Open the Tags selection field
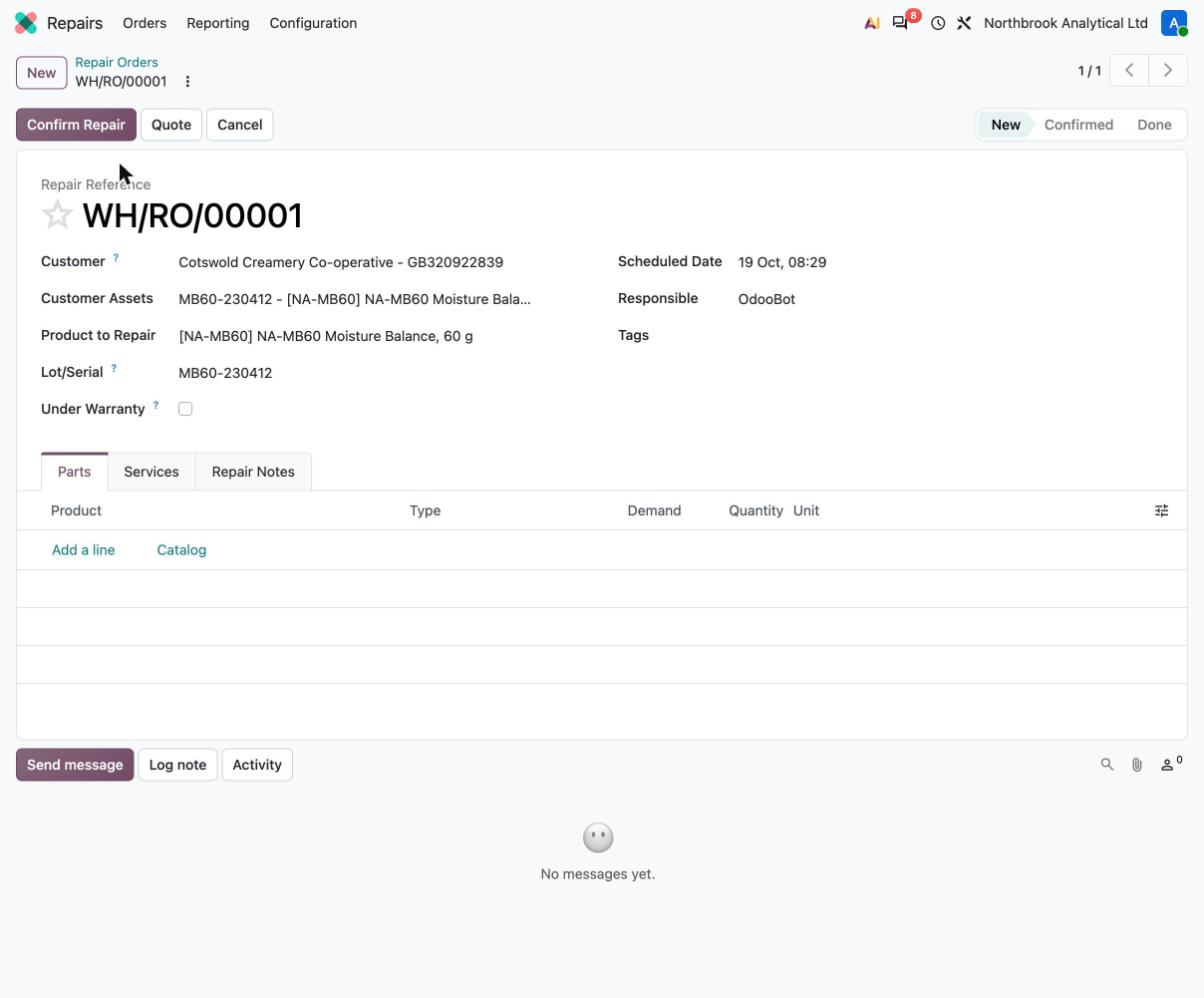The width and height of the screenshot is (1204, 998). [949, 336]
